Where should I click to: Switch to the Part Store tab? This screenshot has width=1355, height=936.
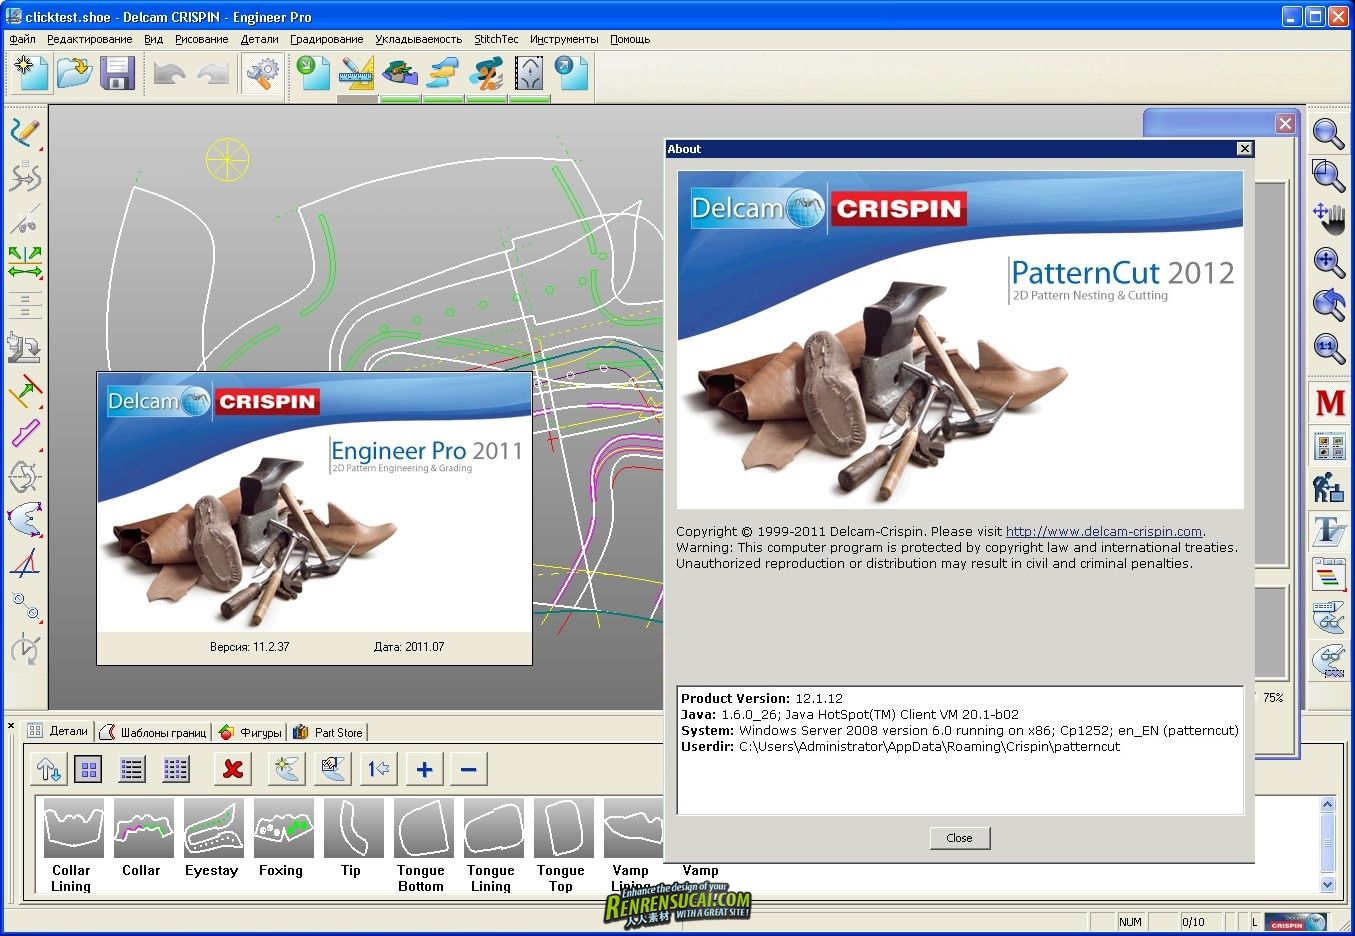click(328, 732)
